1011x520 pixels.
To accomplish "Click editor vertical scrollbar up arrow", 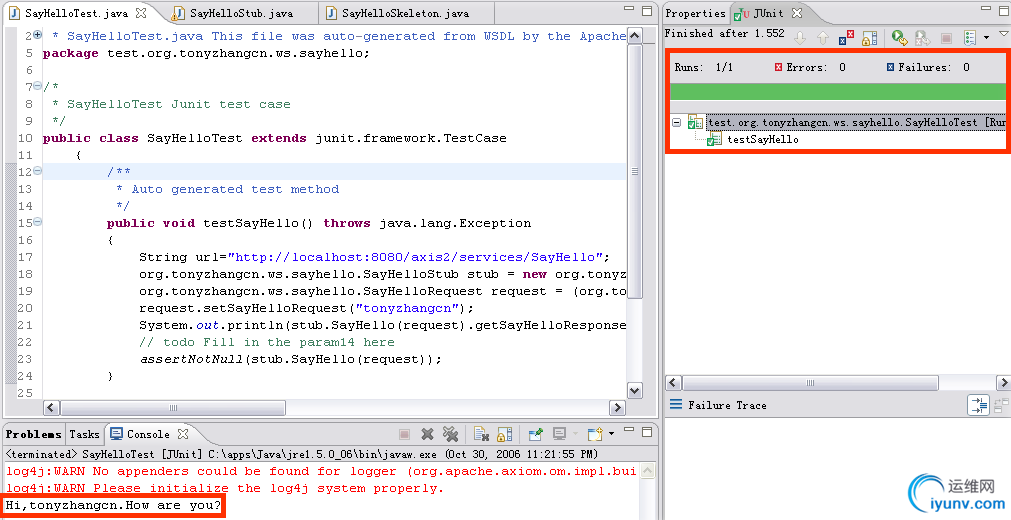I will 634,35.
